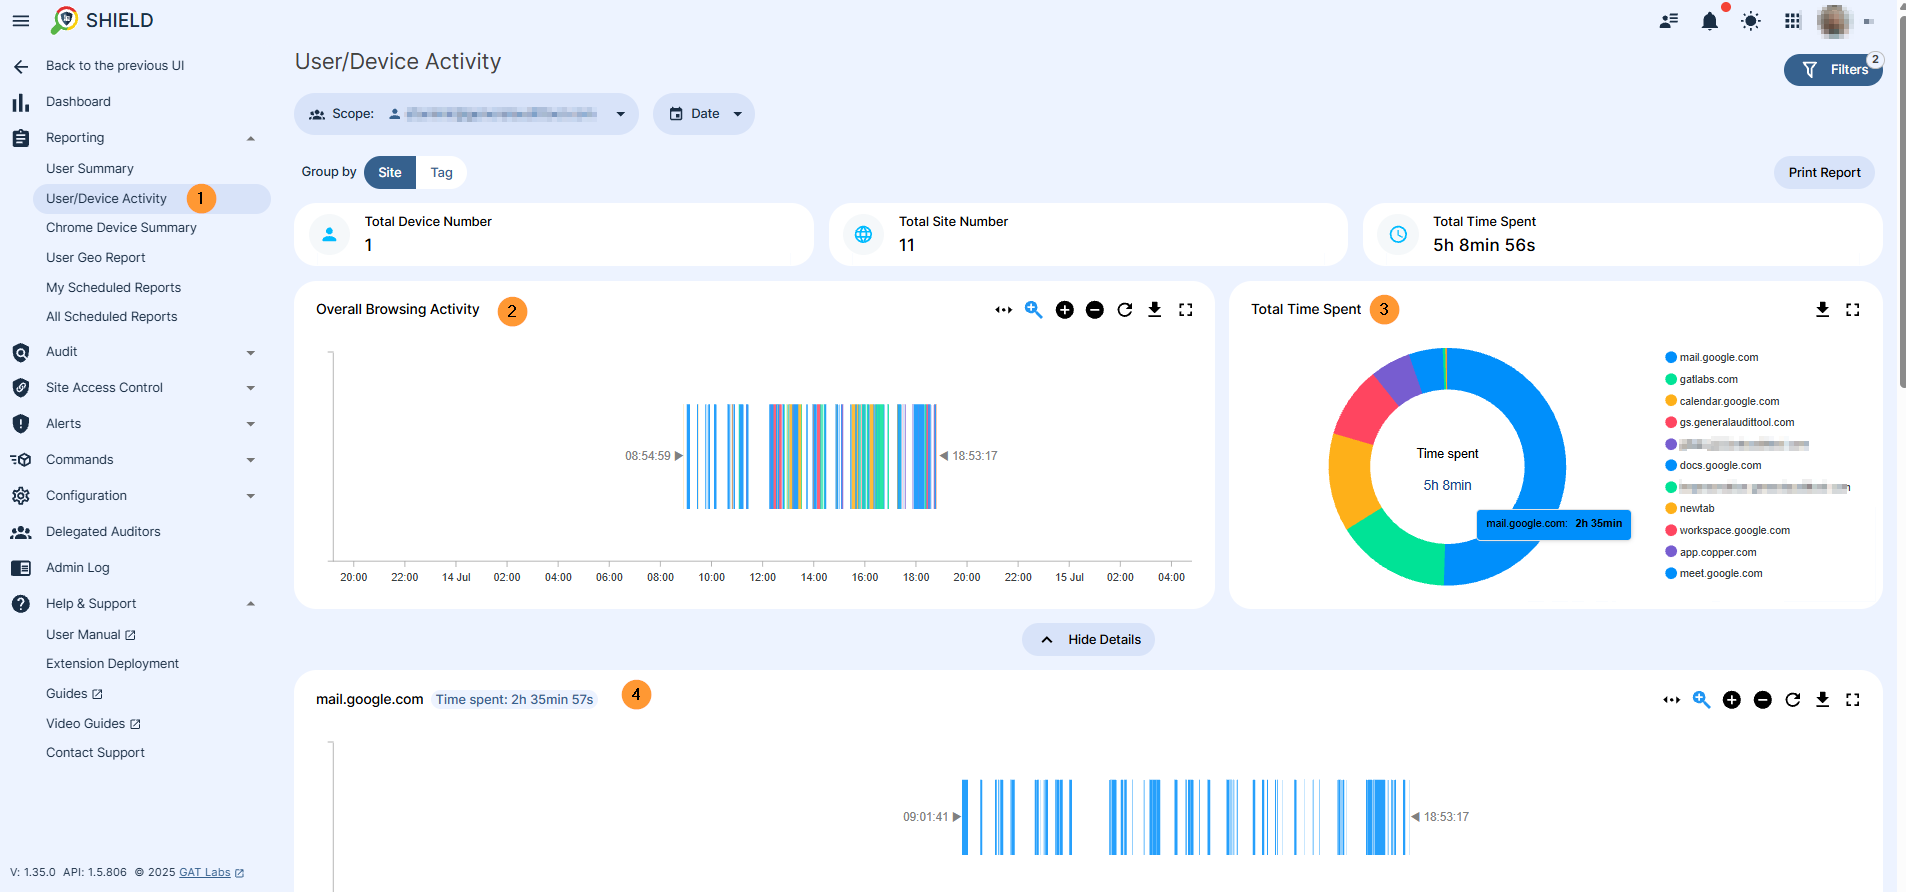
Task: Open User Summary report
Action: click(x=90, y=169)
